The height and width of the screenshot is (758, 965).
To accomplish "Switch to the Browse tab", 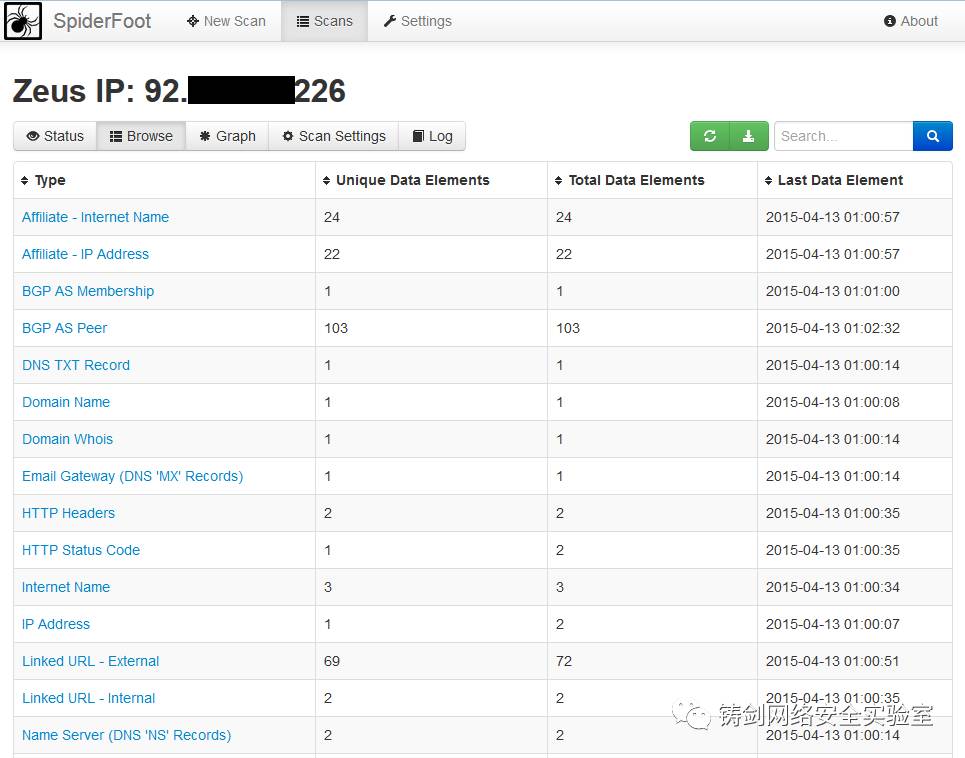I will point(141,136).
